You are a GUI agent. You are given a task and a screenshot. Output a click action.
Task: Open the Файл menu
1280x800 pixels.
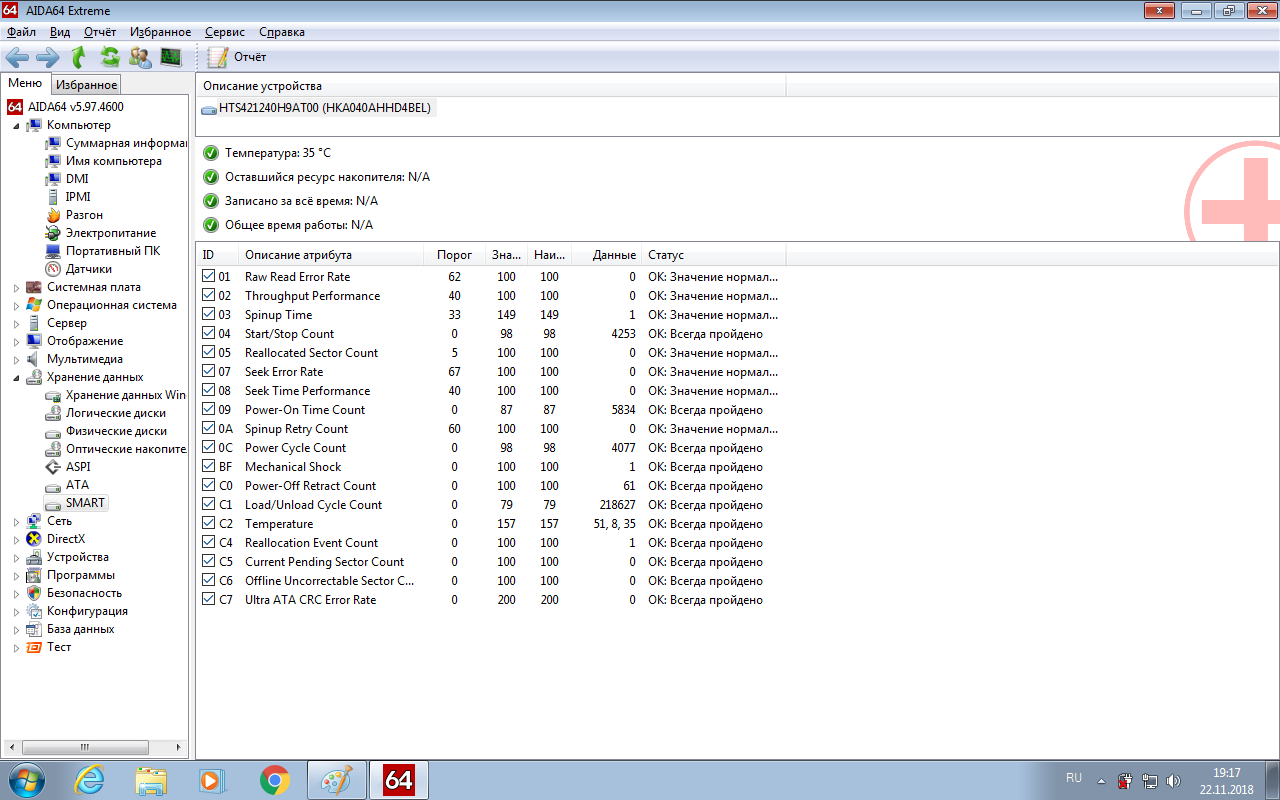pyautogui.click(x=21, y=32)
